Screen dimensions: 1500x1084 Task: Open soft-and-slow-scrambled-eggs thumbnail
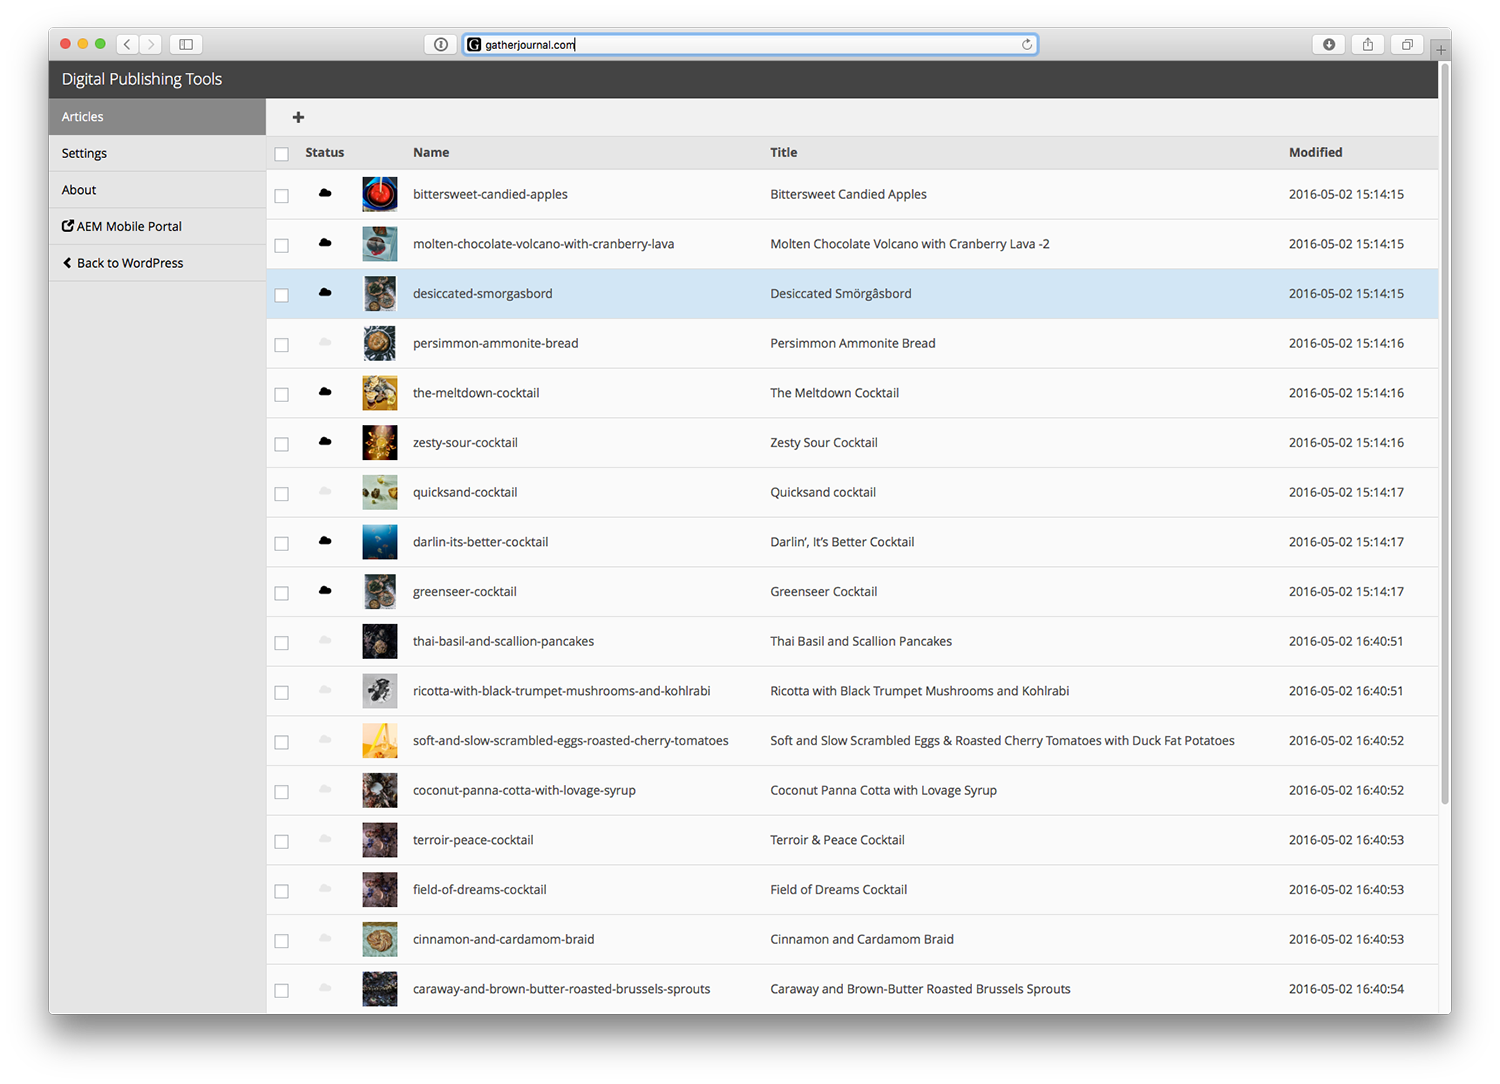[x=380, y=740]
